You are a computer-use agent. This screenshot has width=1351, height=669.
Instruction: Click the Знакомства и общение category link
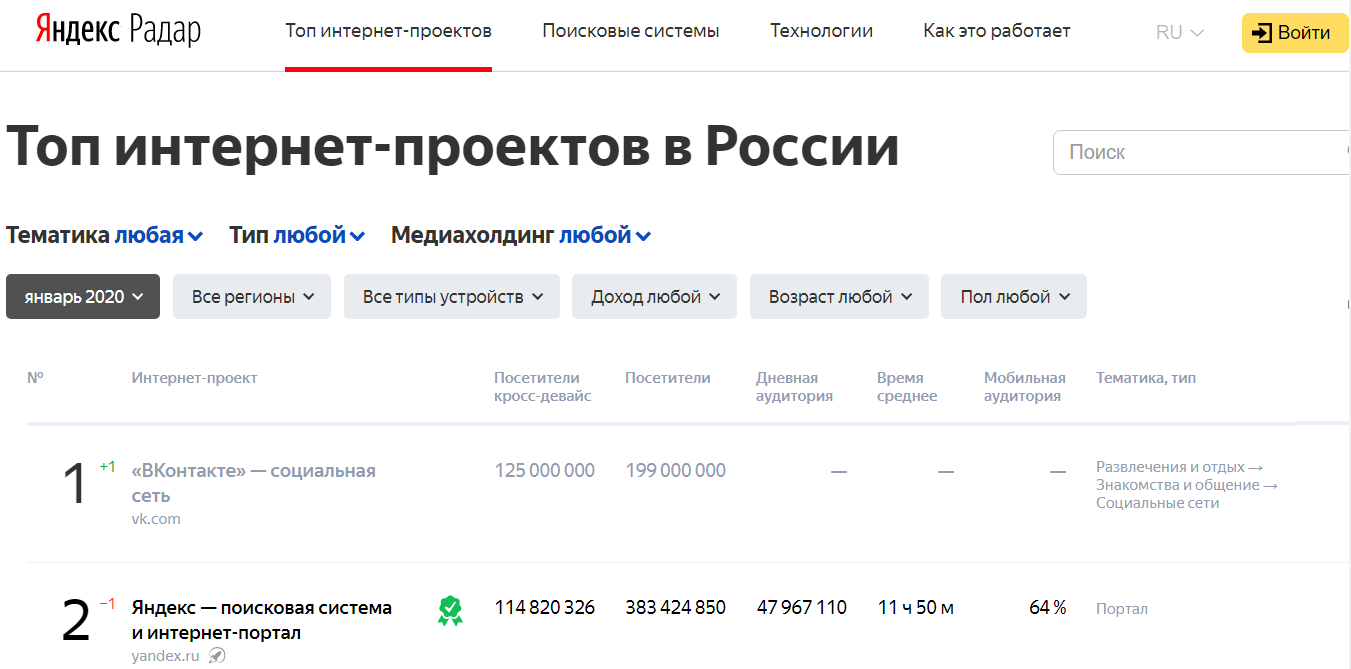[x=1187, y=485]
